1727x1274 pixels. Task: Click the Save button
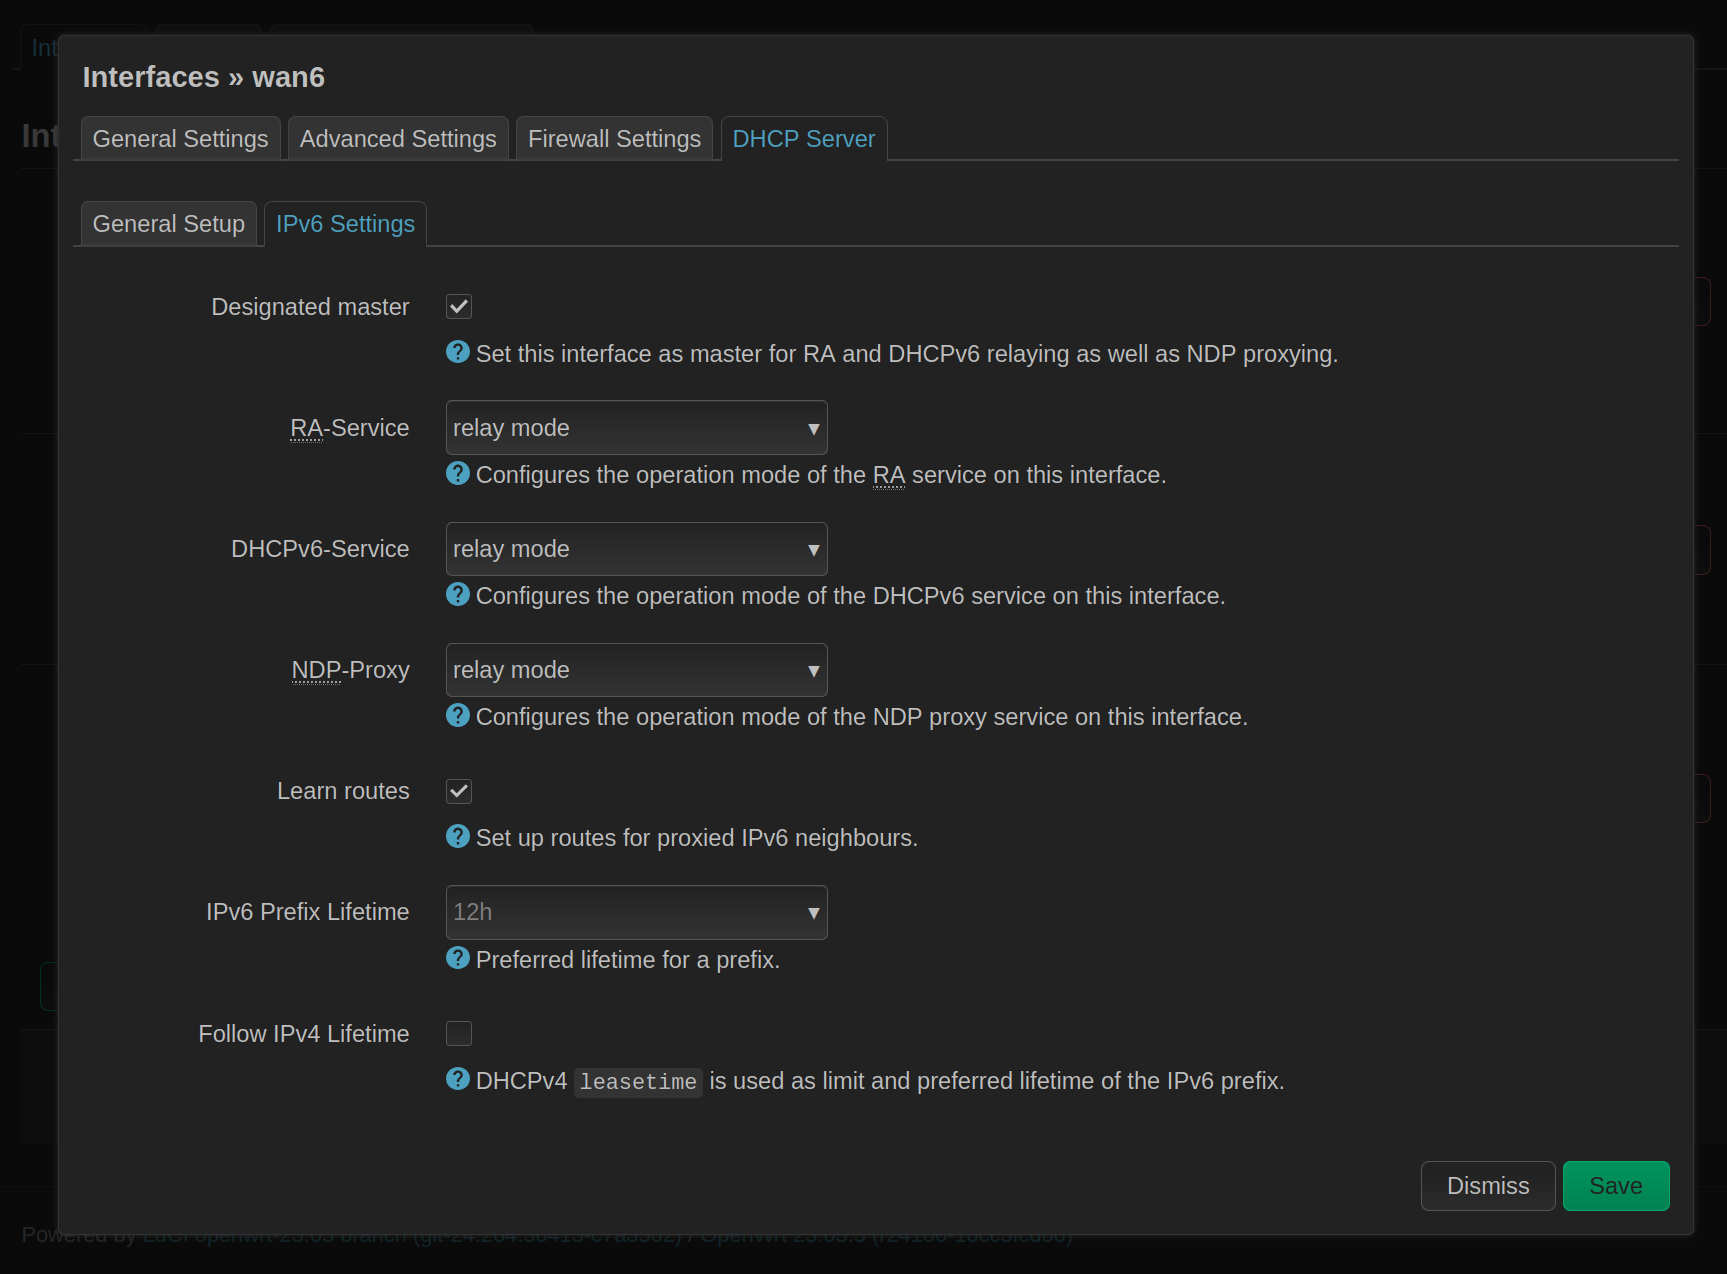coord(1616,1186)
